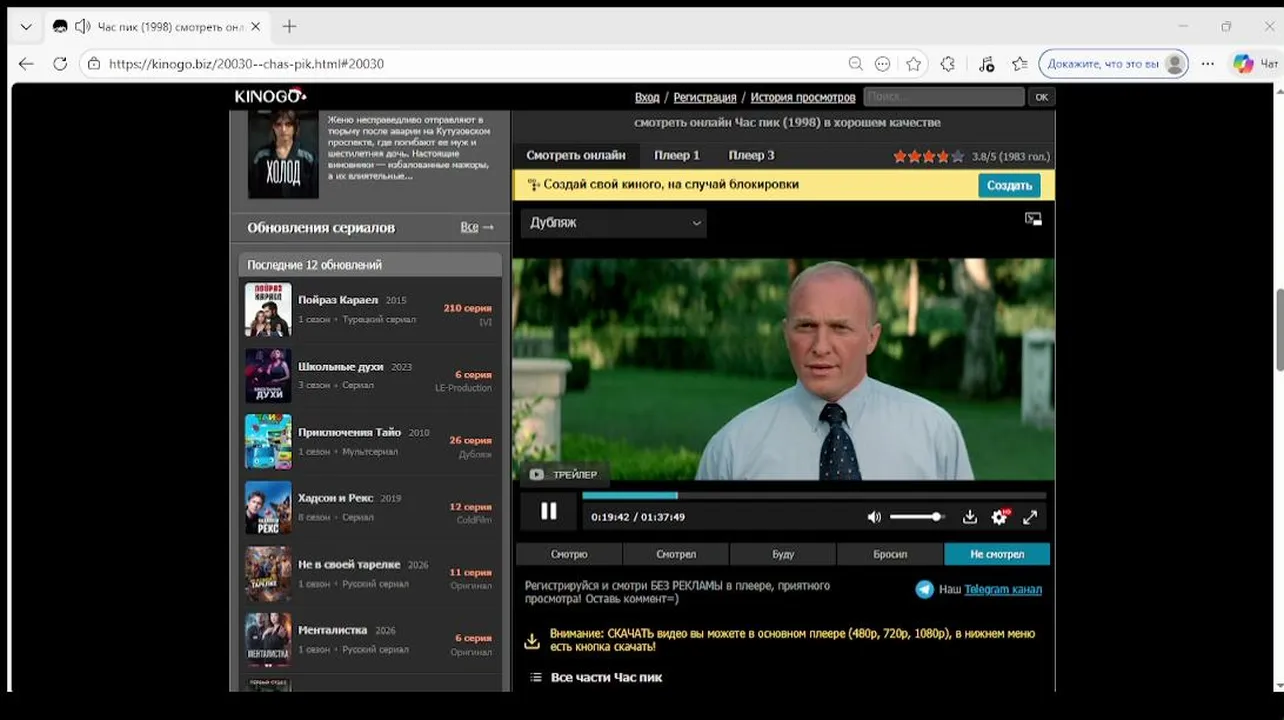
Task: Open the Холод poster thumbnail
Action: tap(283, 153)
